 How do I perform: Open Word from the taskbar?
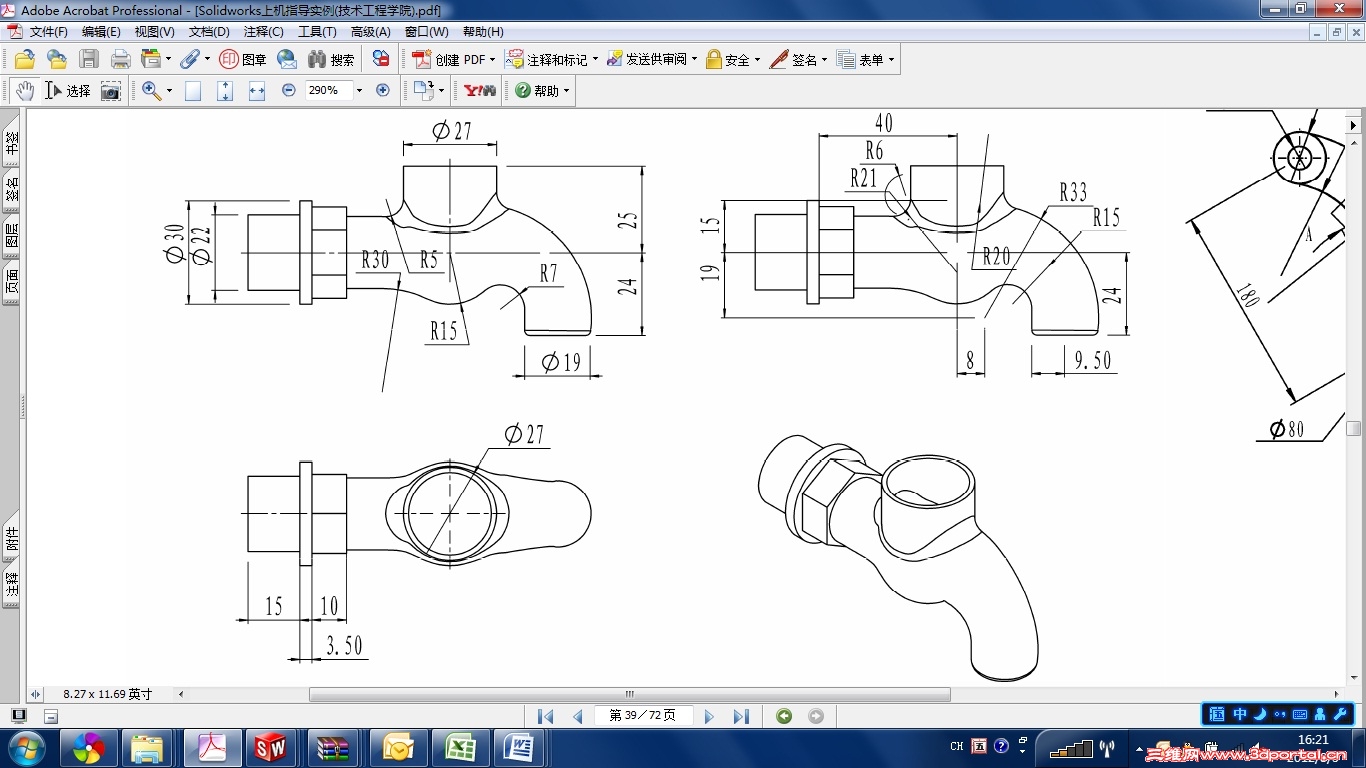520,747
